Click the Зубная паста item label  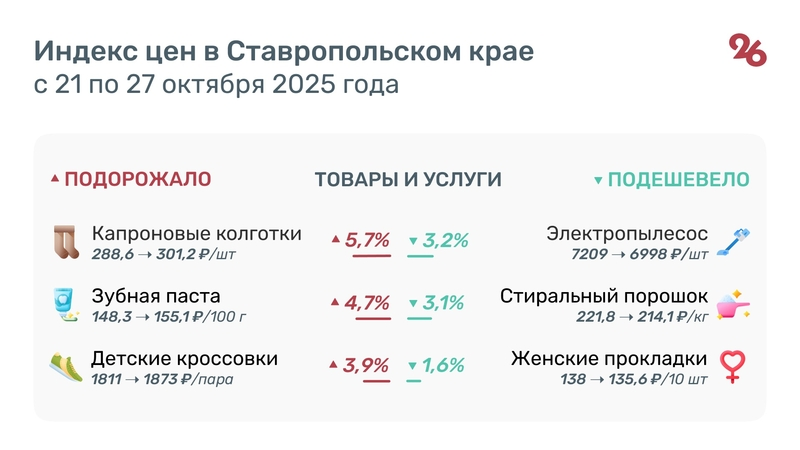156,296
